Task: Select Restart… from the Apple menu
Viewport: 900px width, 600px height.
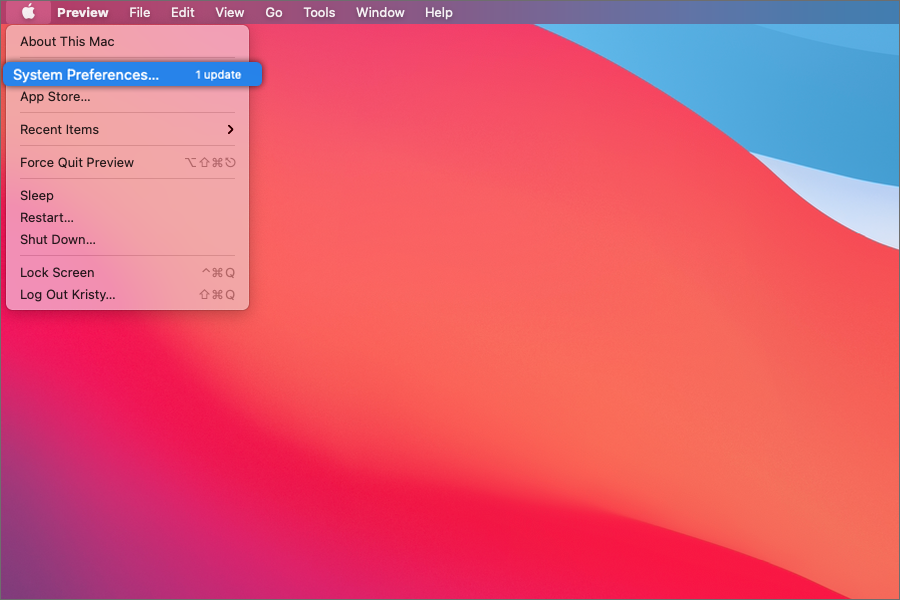Action: (47, 218)
